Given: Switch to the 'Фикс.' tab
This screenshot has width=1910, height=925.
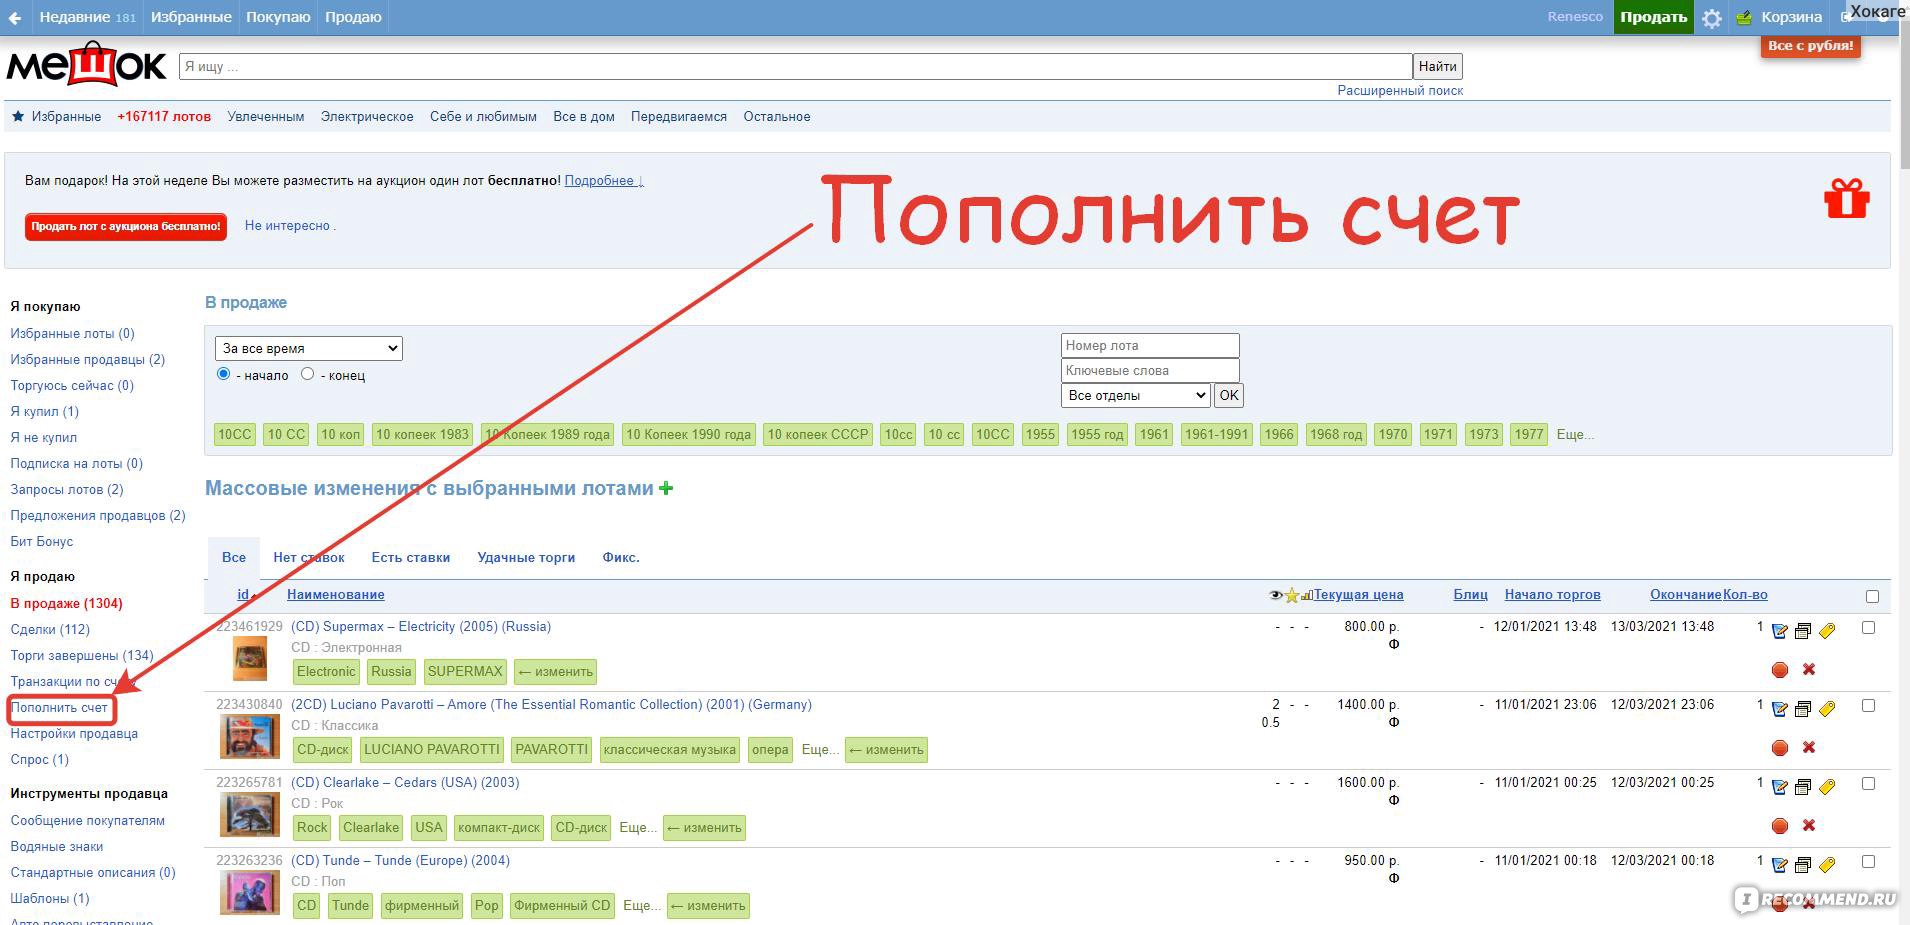Looking at the screenshot, I should [x=621, y=557].
